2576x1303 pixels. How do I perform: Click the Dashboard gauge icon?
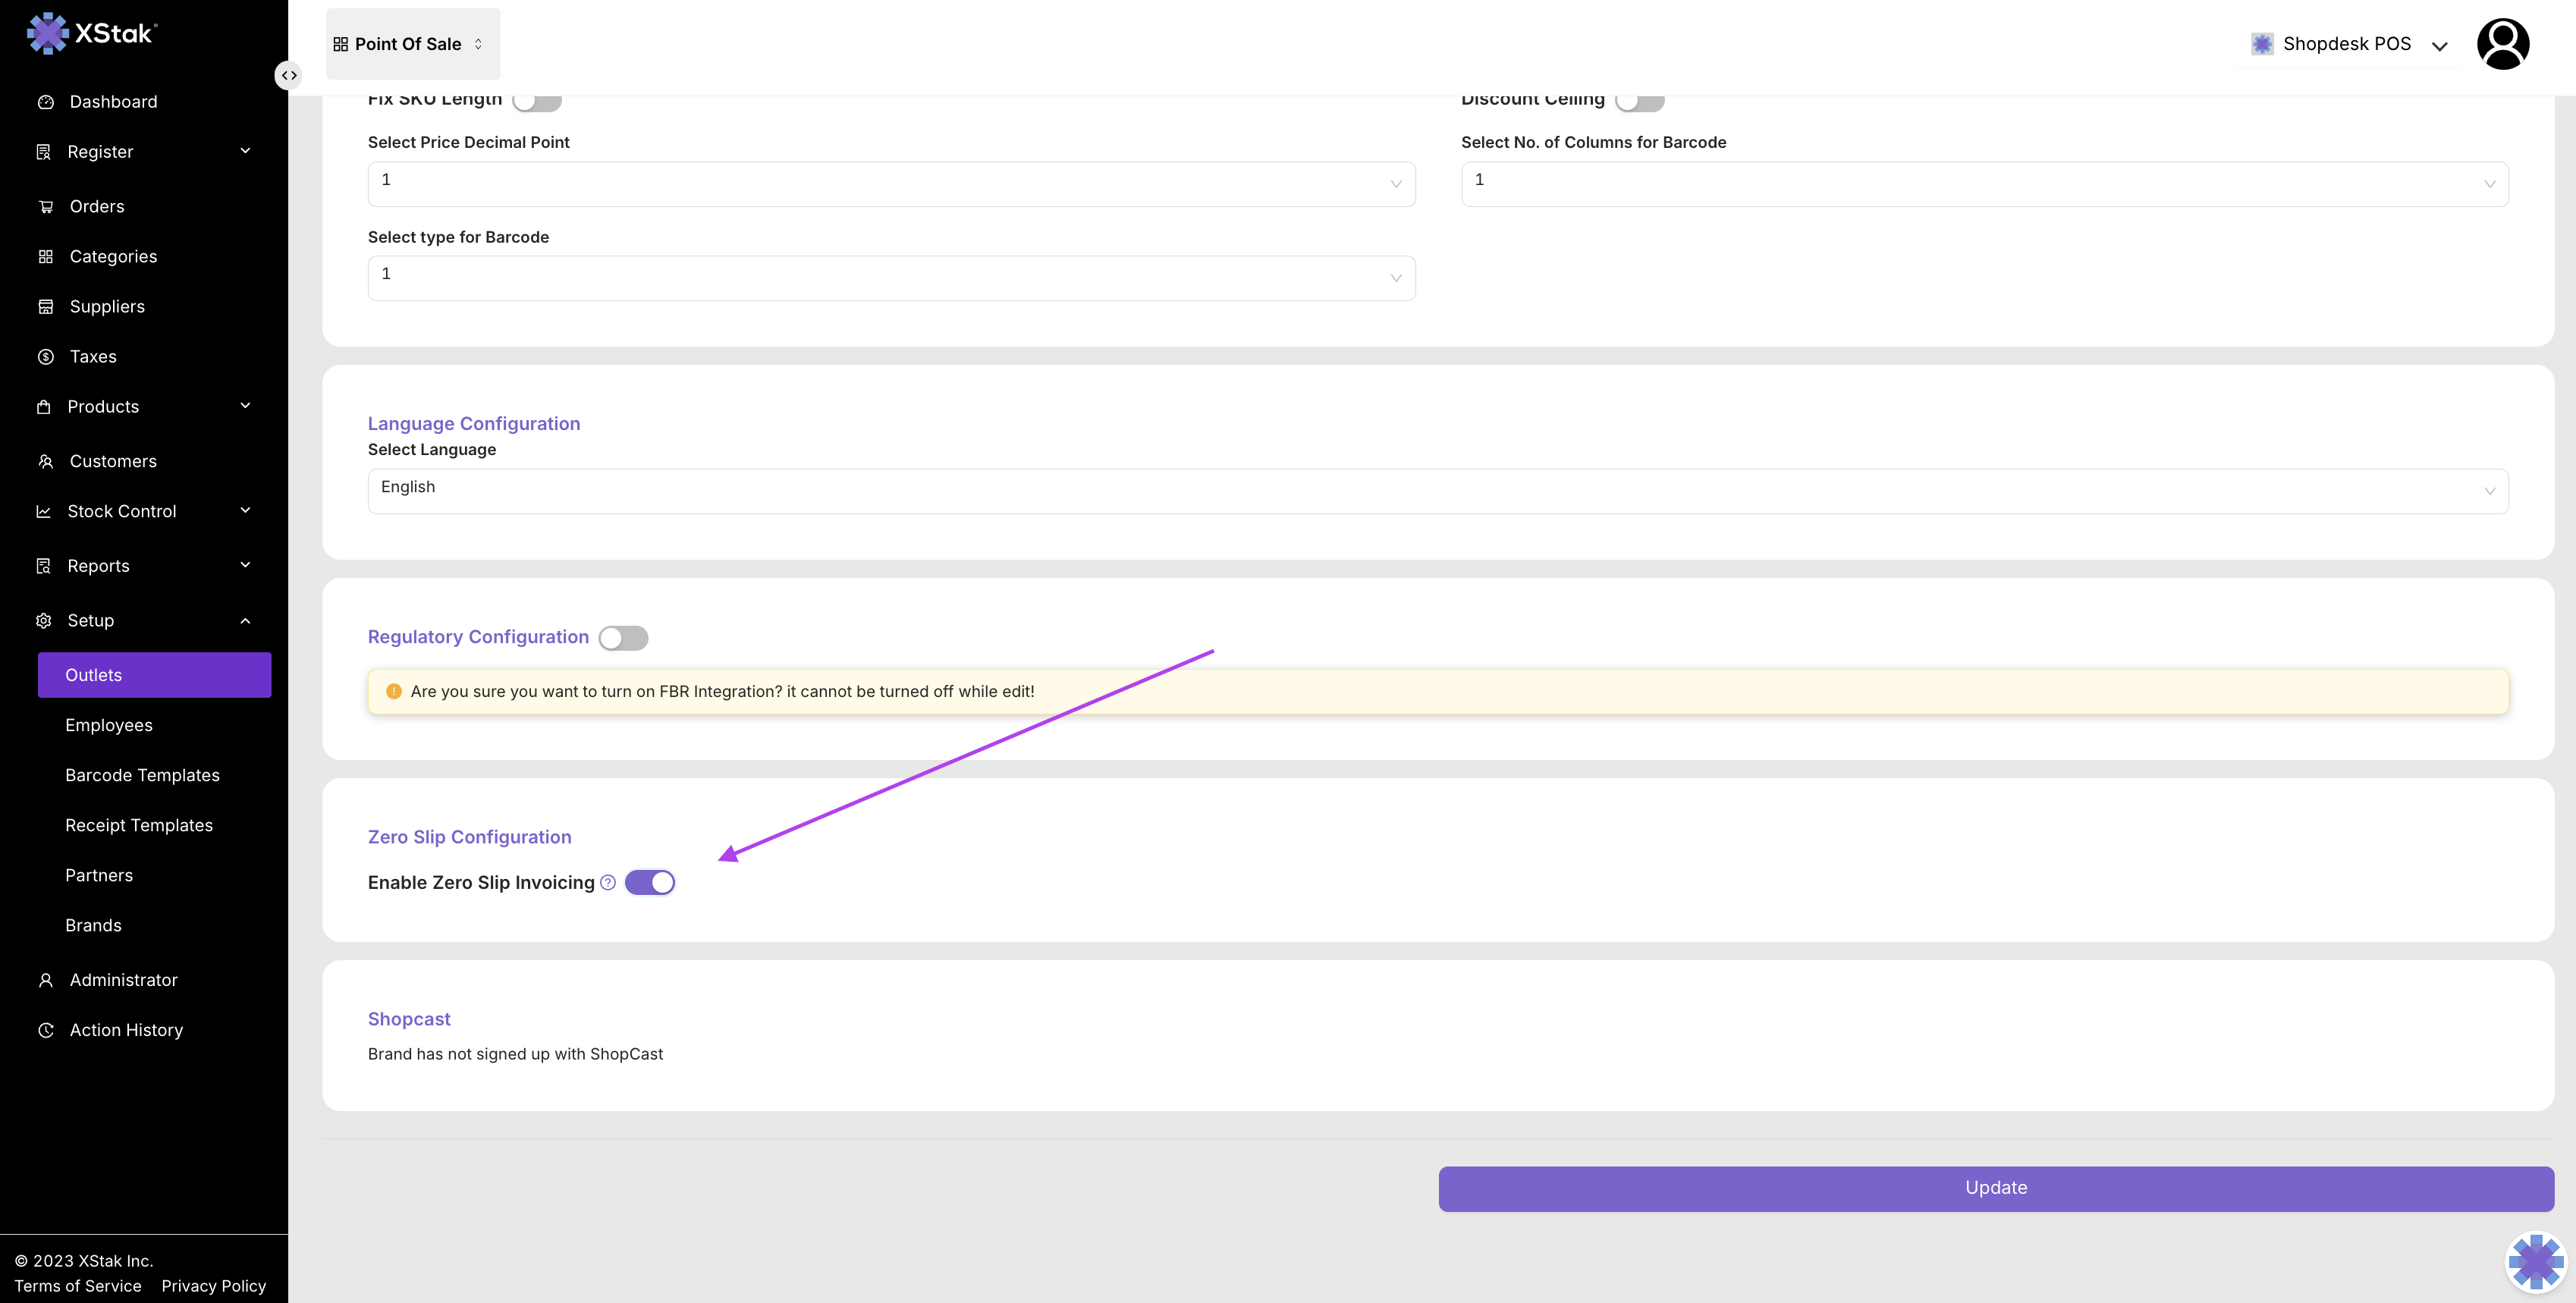coord(45,102)
